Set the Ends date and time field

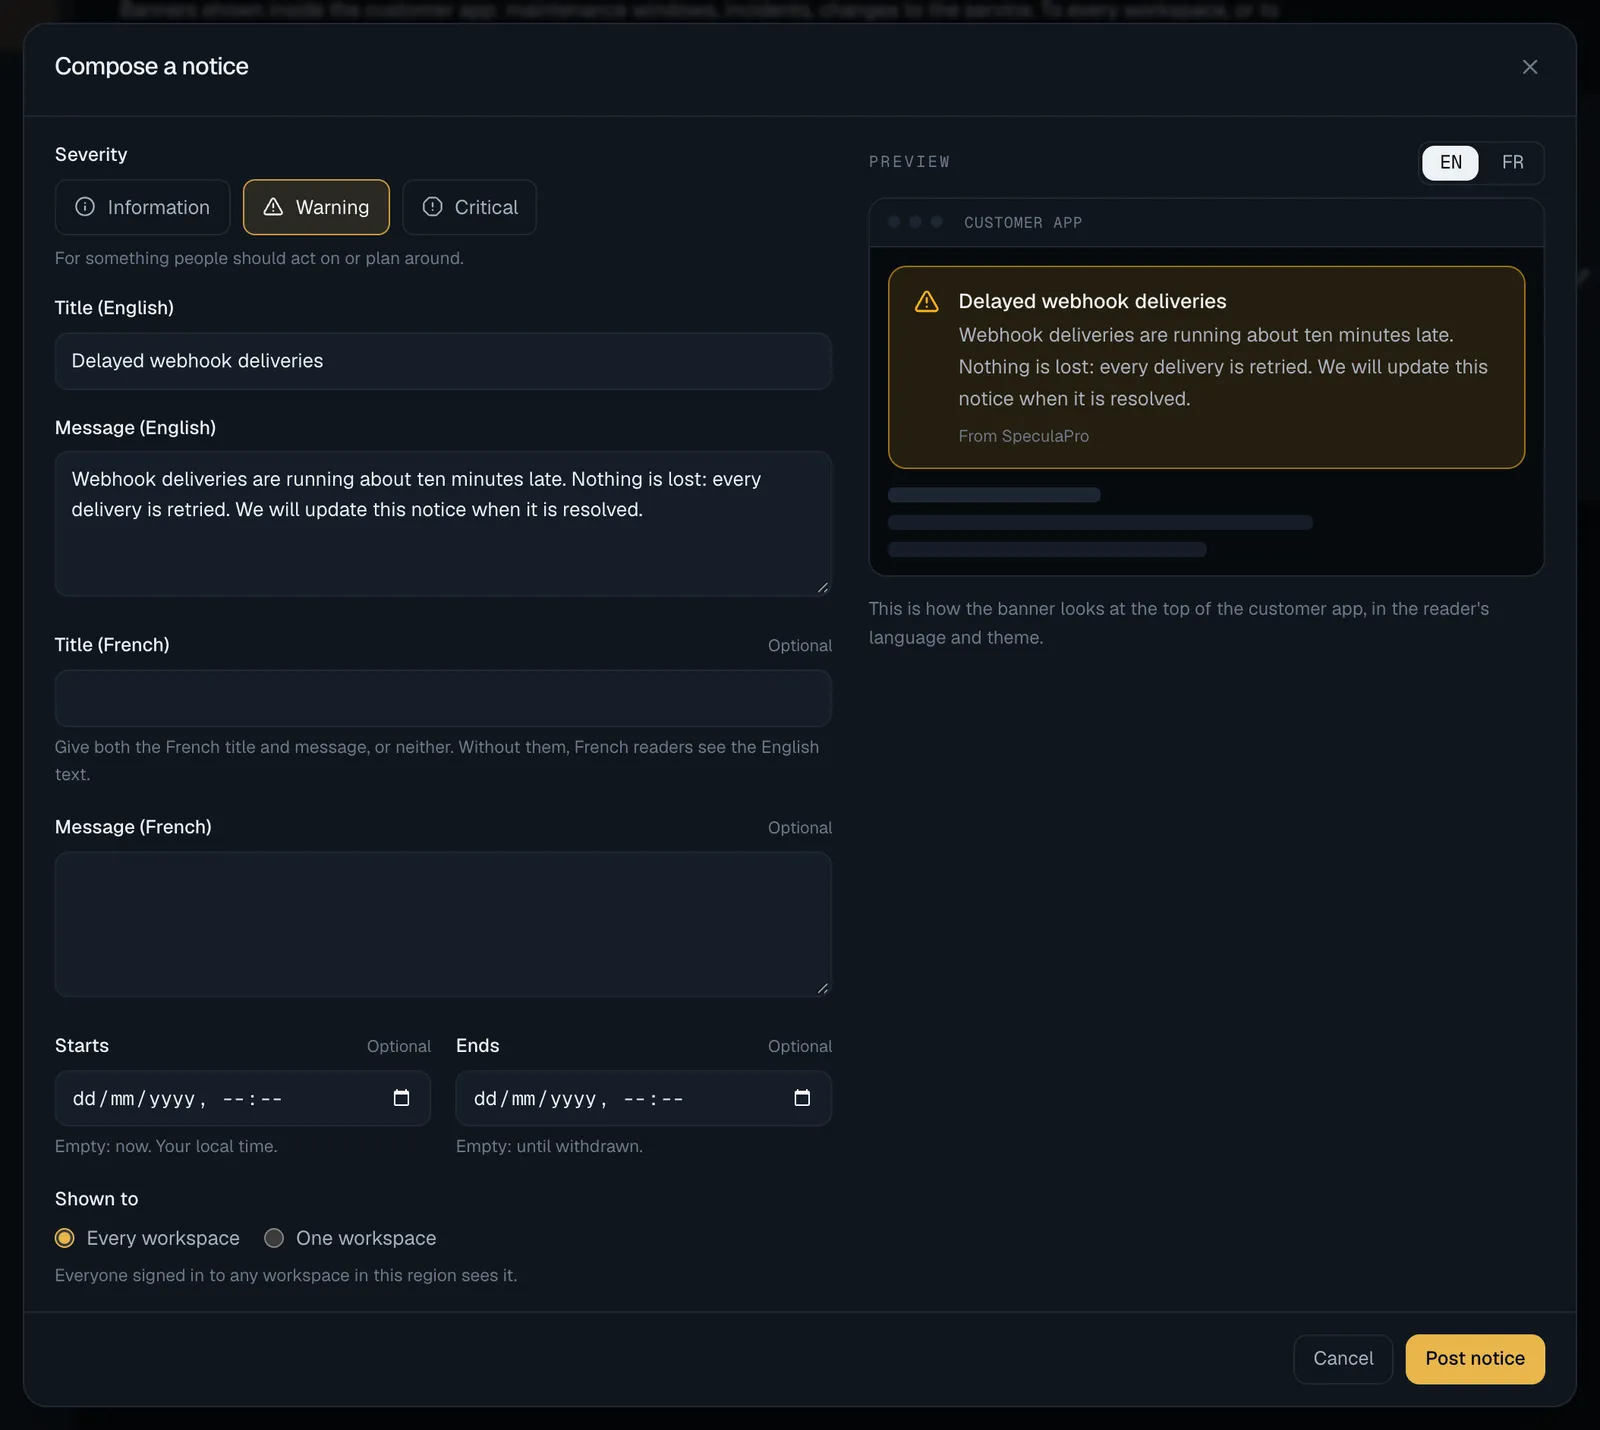coord(644,1098)
